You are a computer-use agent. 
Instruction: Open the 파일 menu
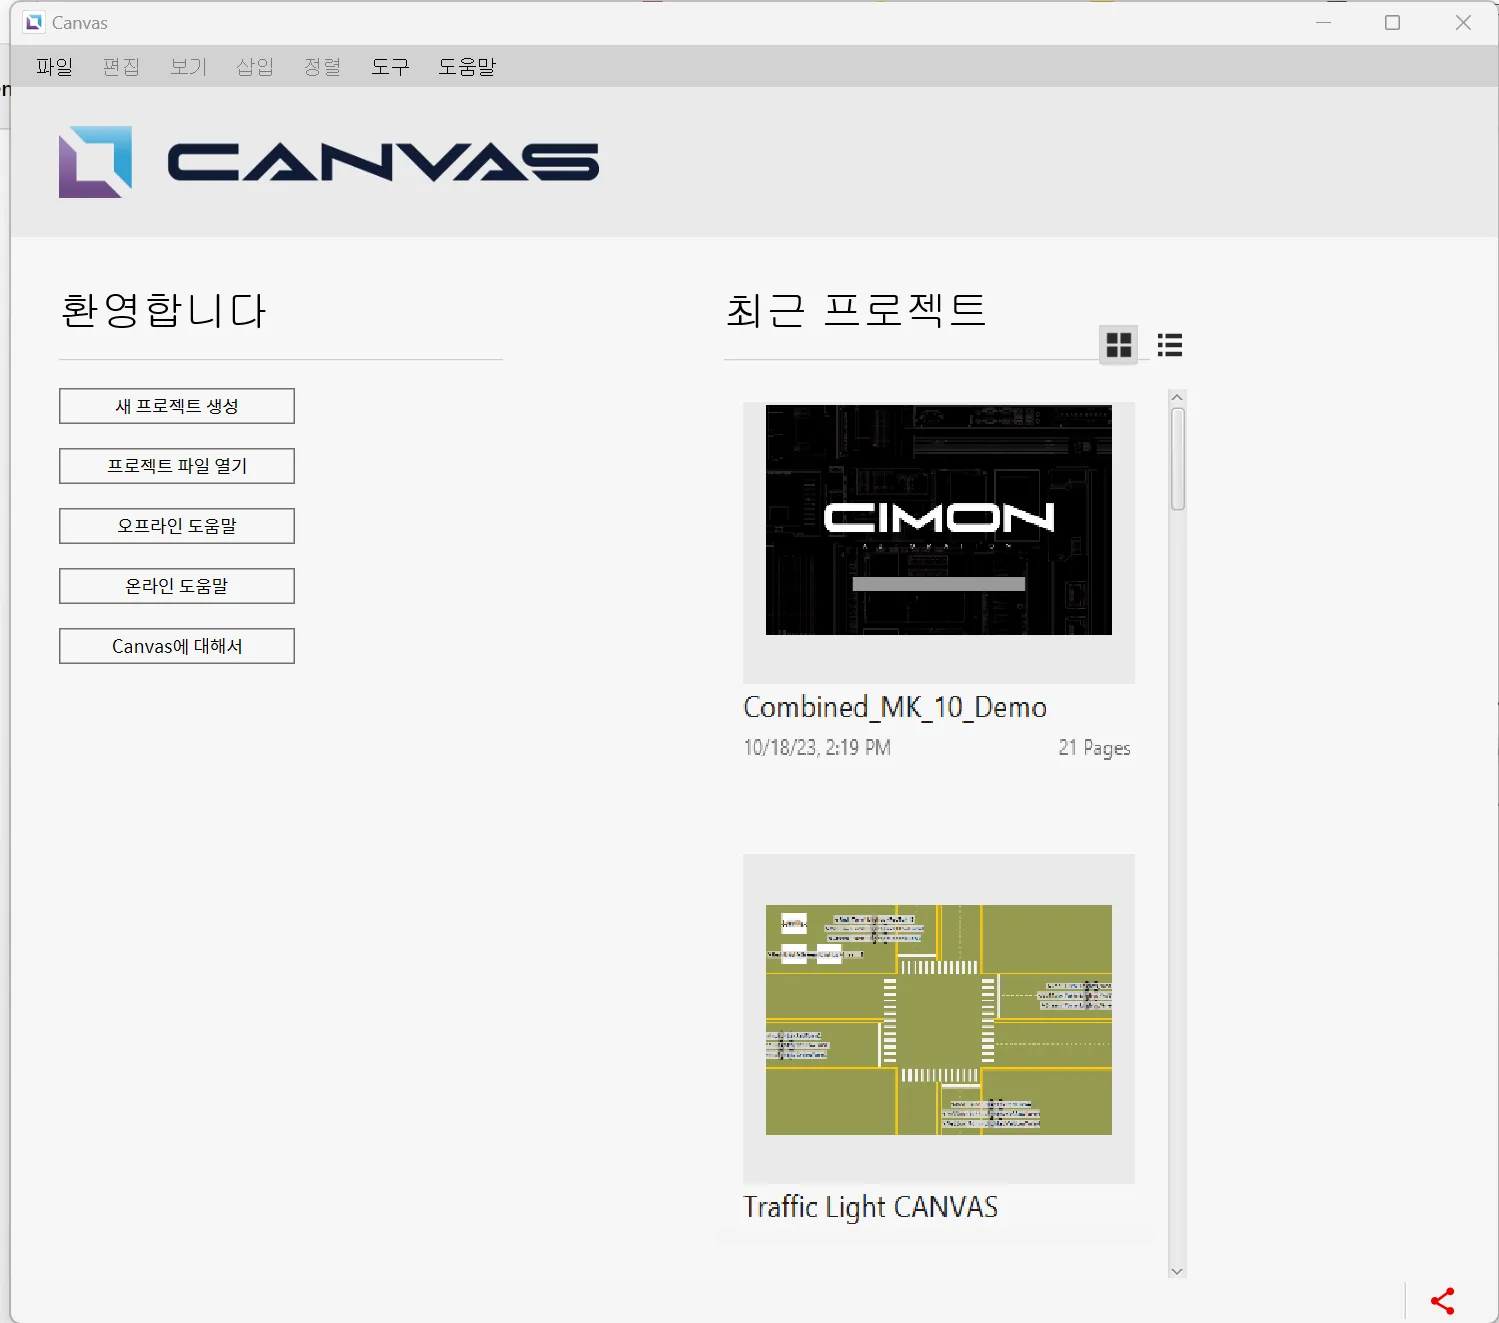(x=55, y=67)
